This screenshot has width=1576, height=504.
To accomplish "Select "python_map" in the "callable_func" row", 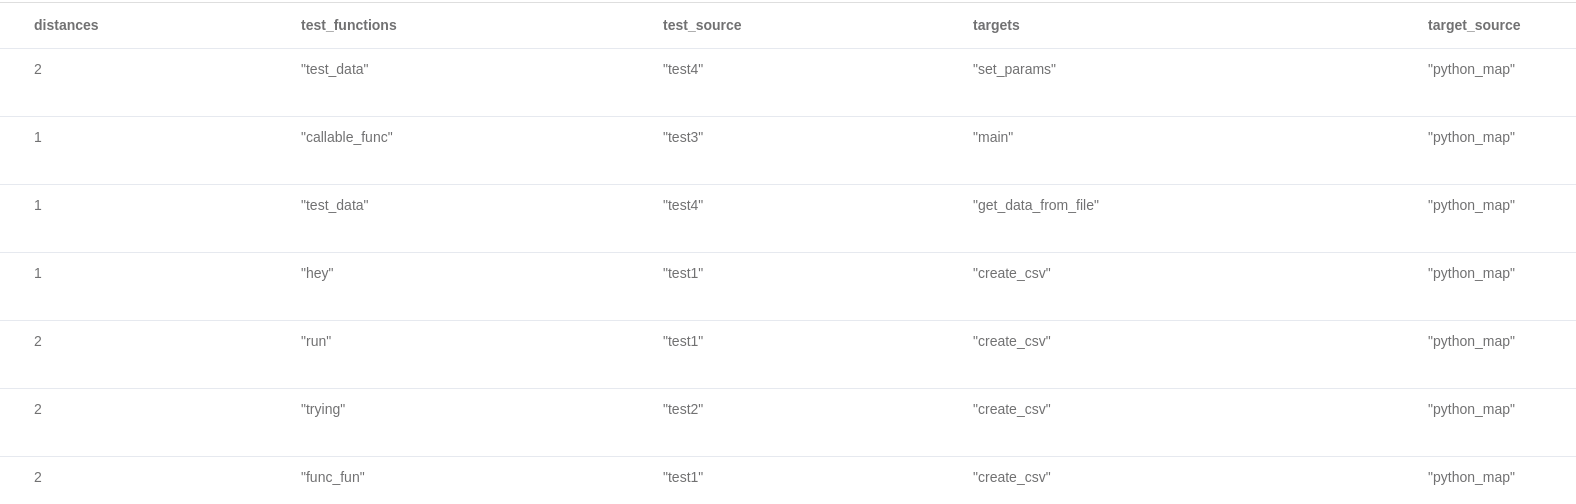I will point(1471,137).
